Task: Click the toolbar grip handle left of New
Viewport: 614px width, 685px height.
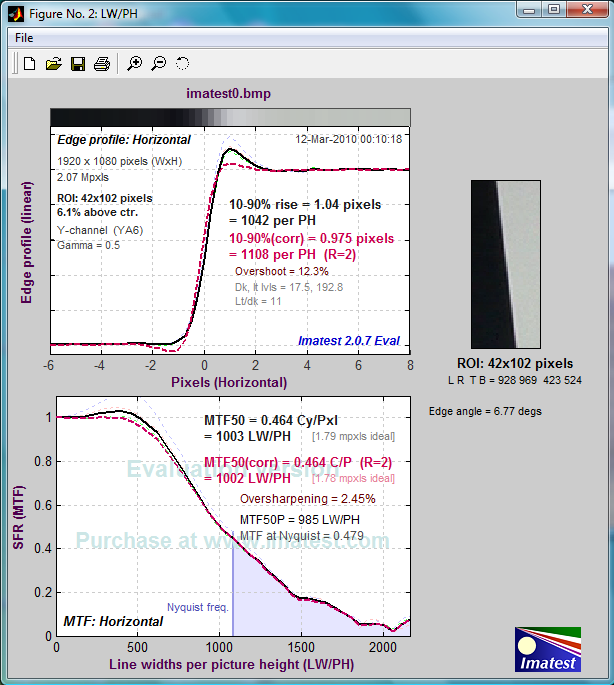Action: pyautogui.click(x=14, y=64)
